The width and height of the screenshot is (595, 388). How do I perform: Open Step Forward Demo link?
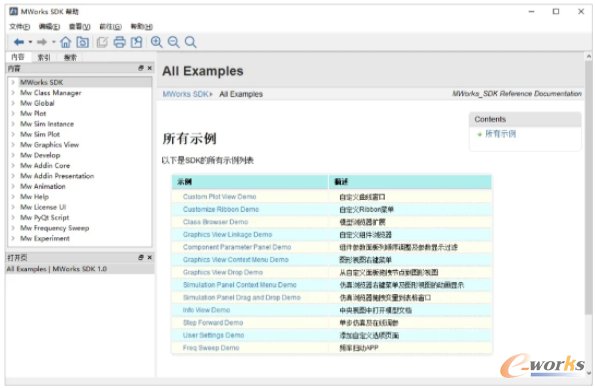click(213, 323)
